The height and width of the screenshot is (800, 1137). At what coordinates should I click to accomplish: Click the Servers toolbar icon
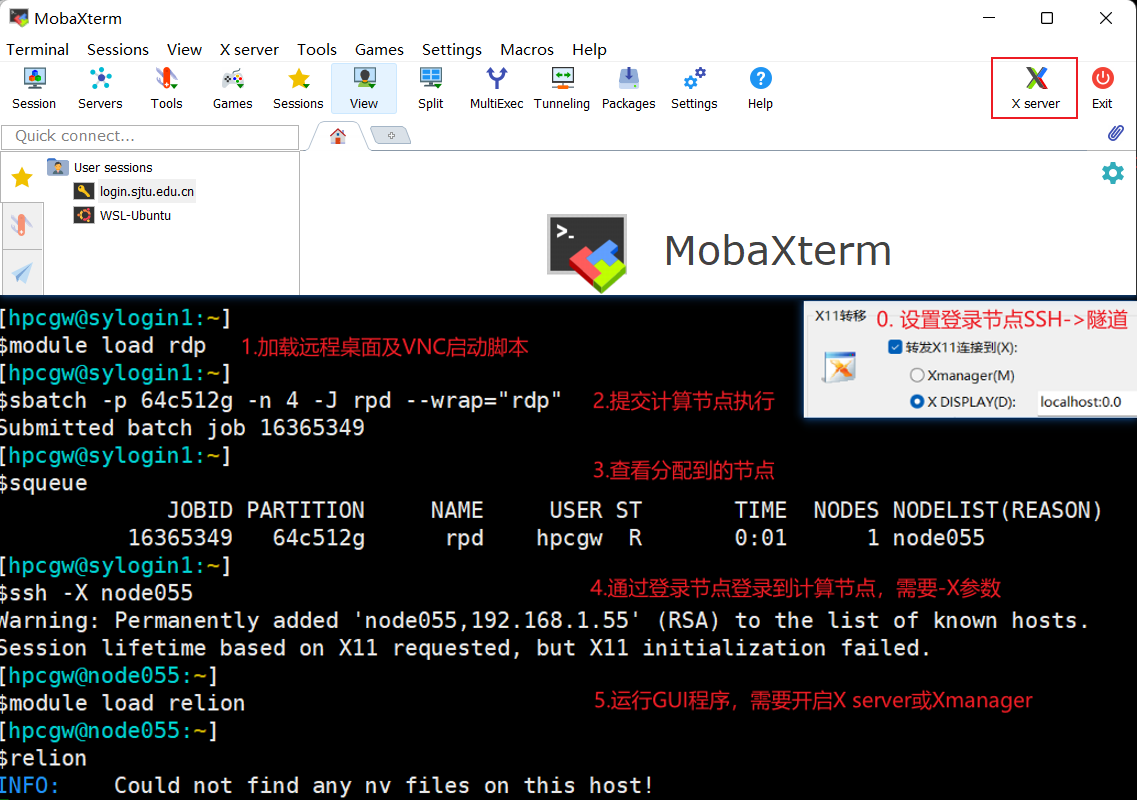point(100,88)
